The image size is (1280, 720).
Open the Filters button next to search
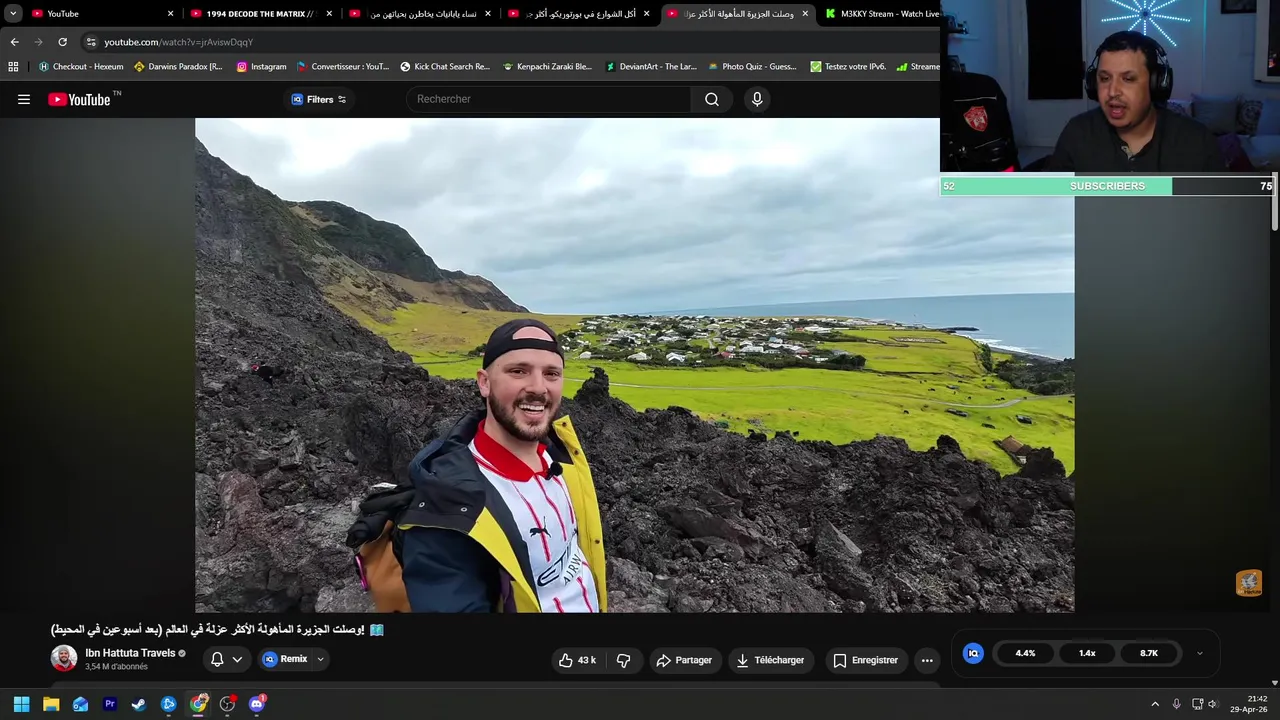[x=319, y=99]
